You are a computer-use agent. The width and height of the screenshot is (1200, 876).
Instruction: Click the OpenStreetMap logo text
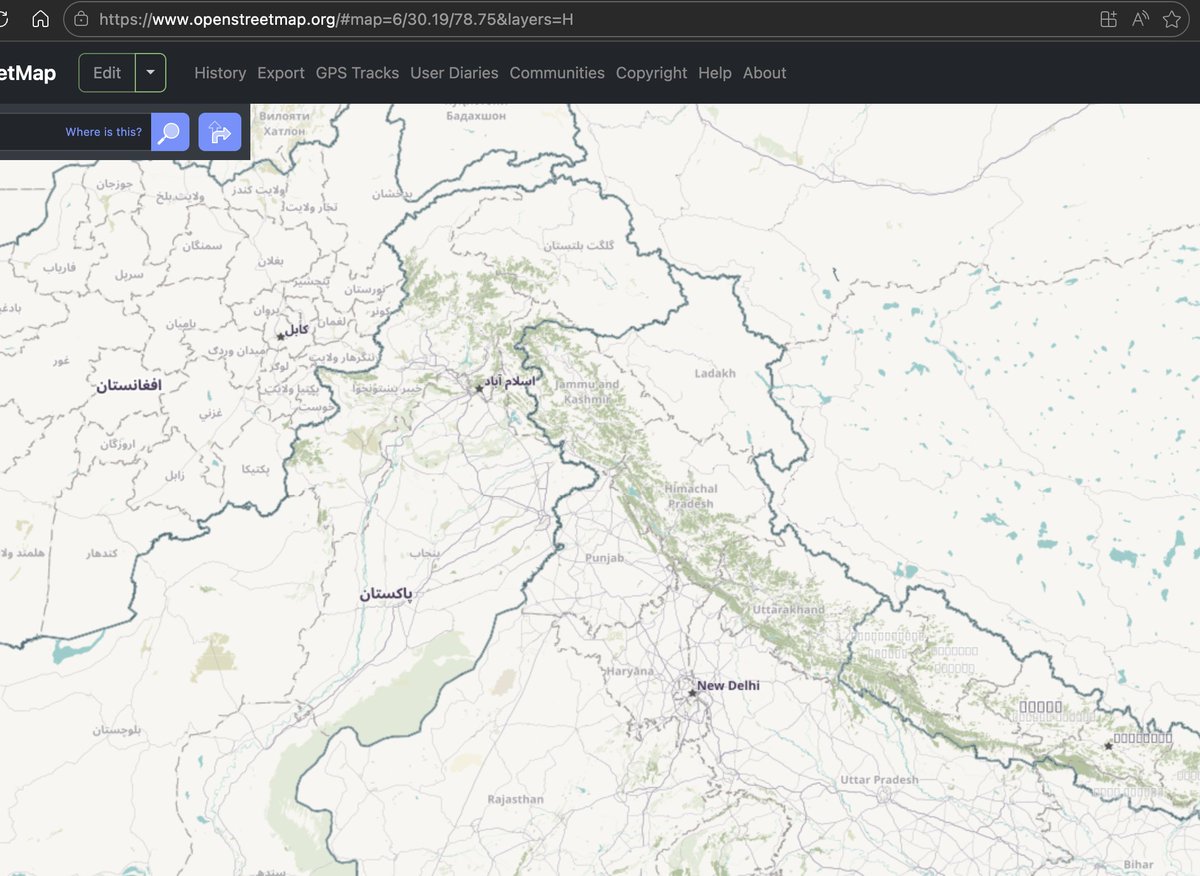pyautogui.click(x=28, y=73)
